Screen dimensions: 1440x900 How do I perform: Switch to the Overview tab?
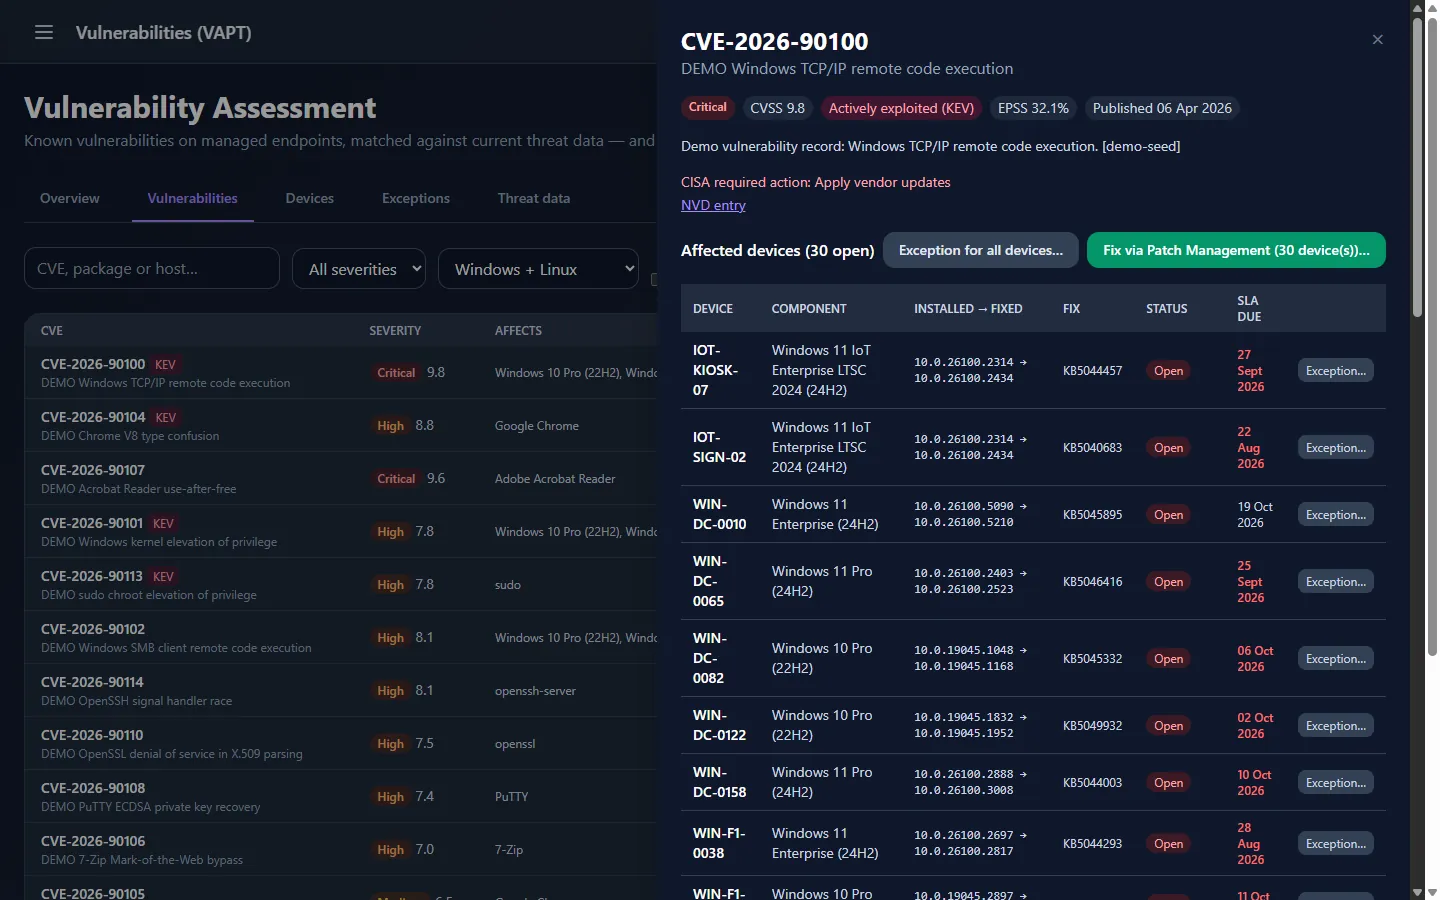[x=70, y=198]
